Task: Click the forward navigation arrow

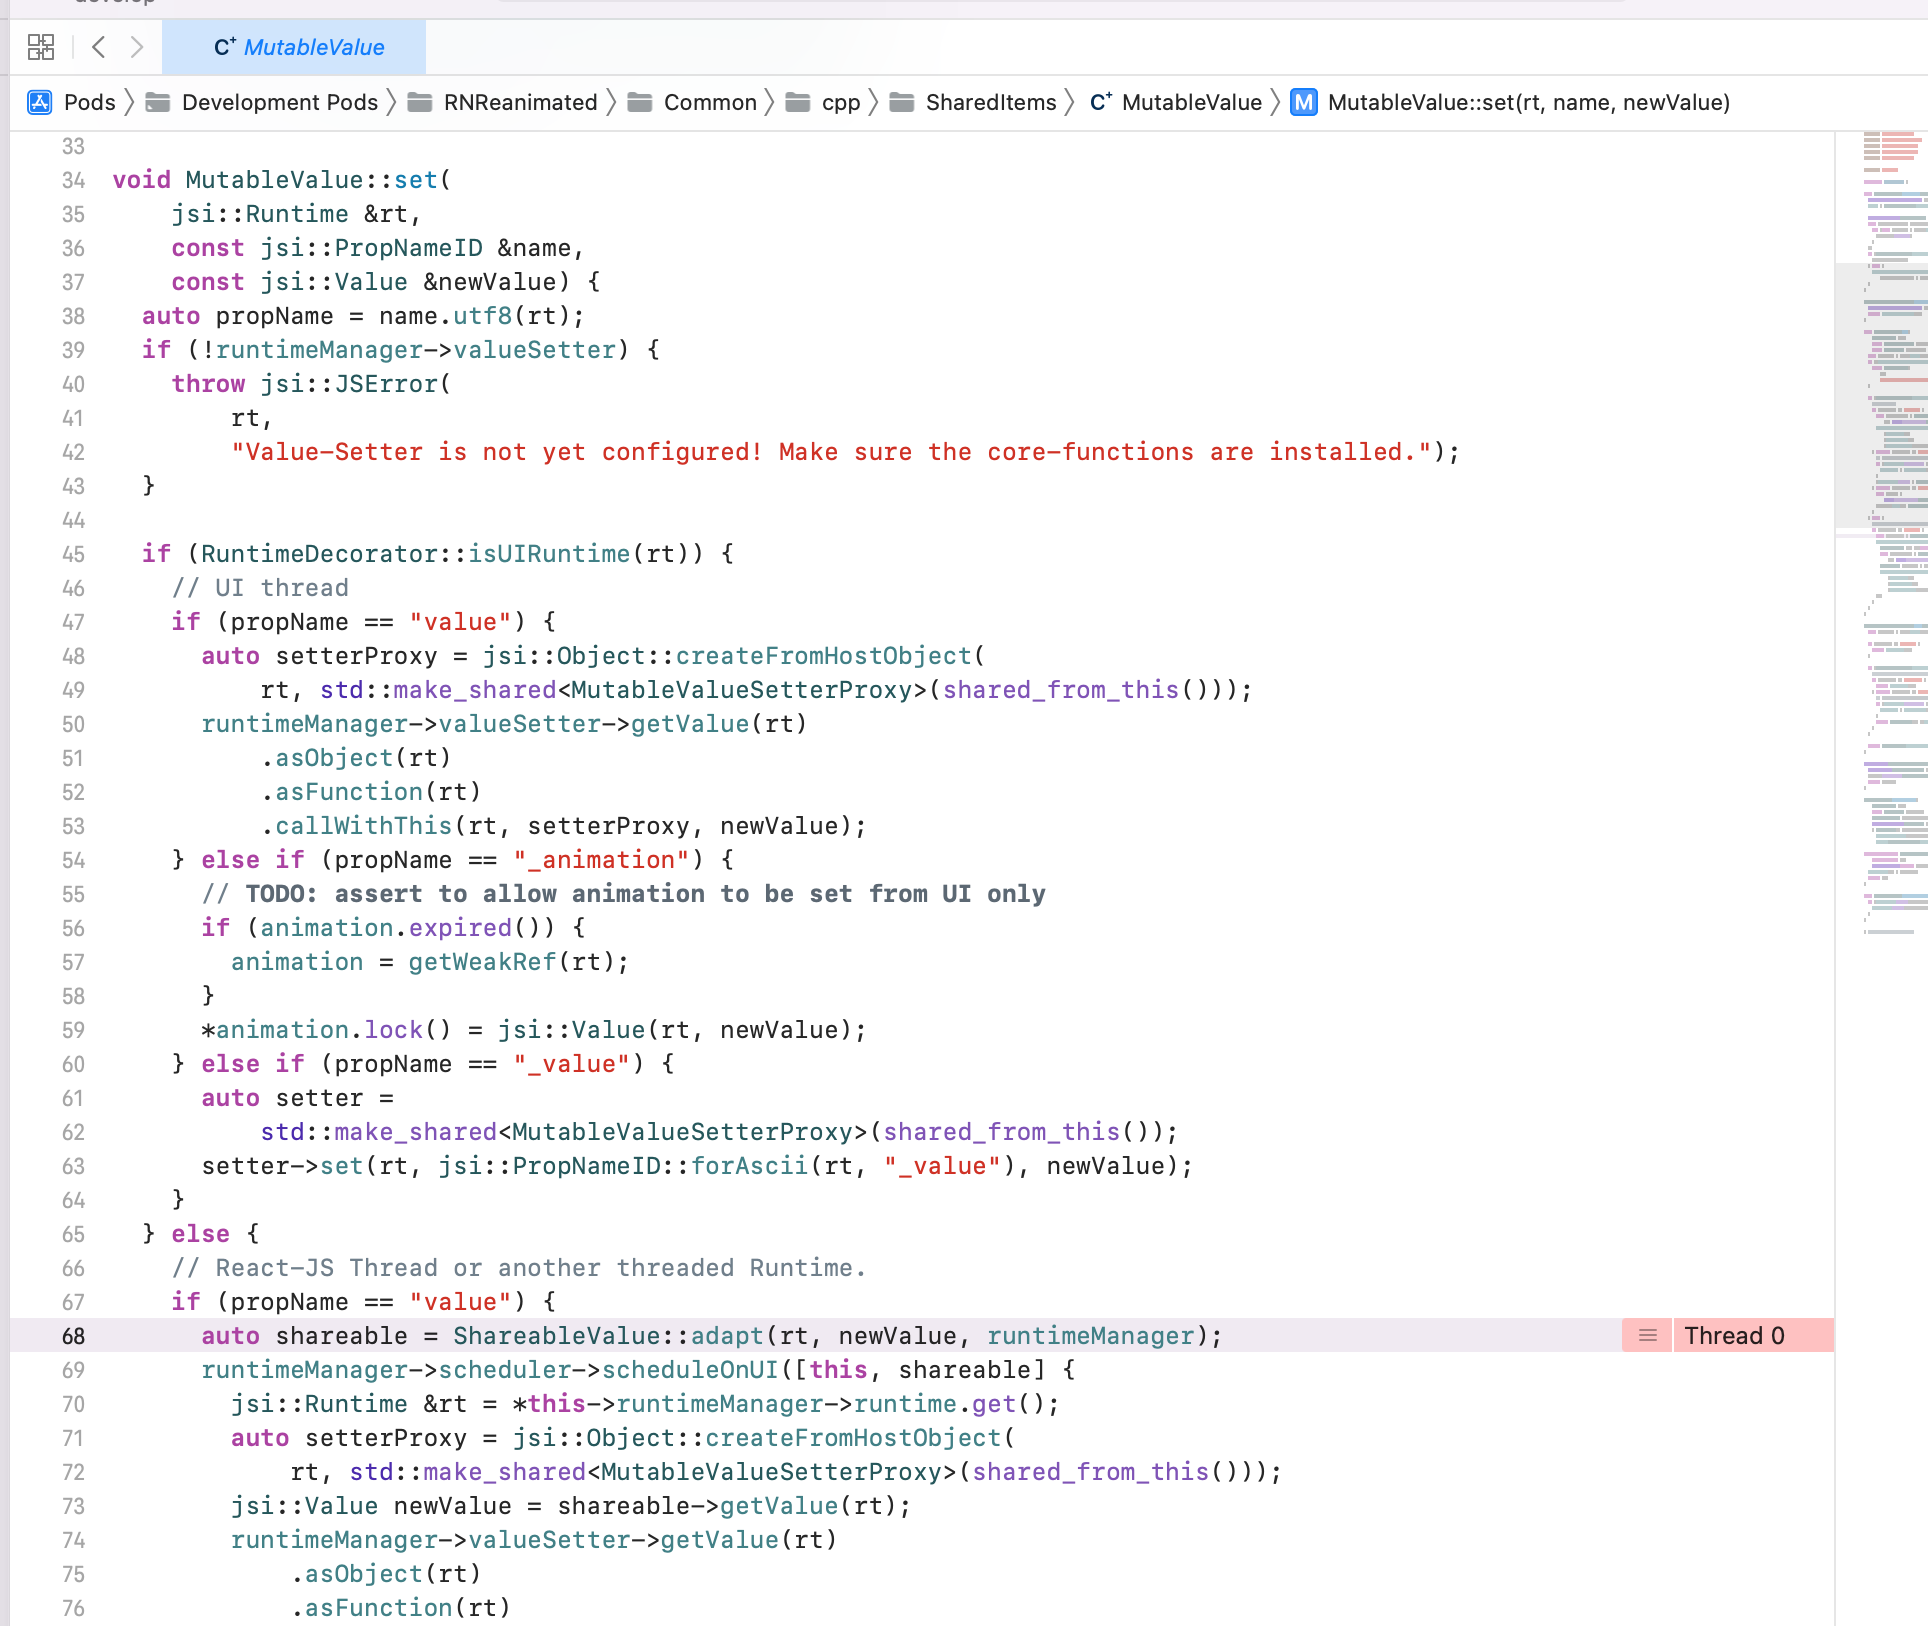Action: [137, 47]
